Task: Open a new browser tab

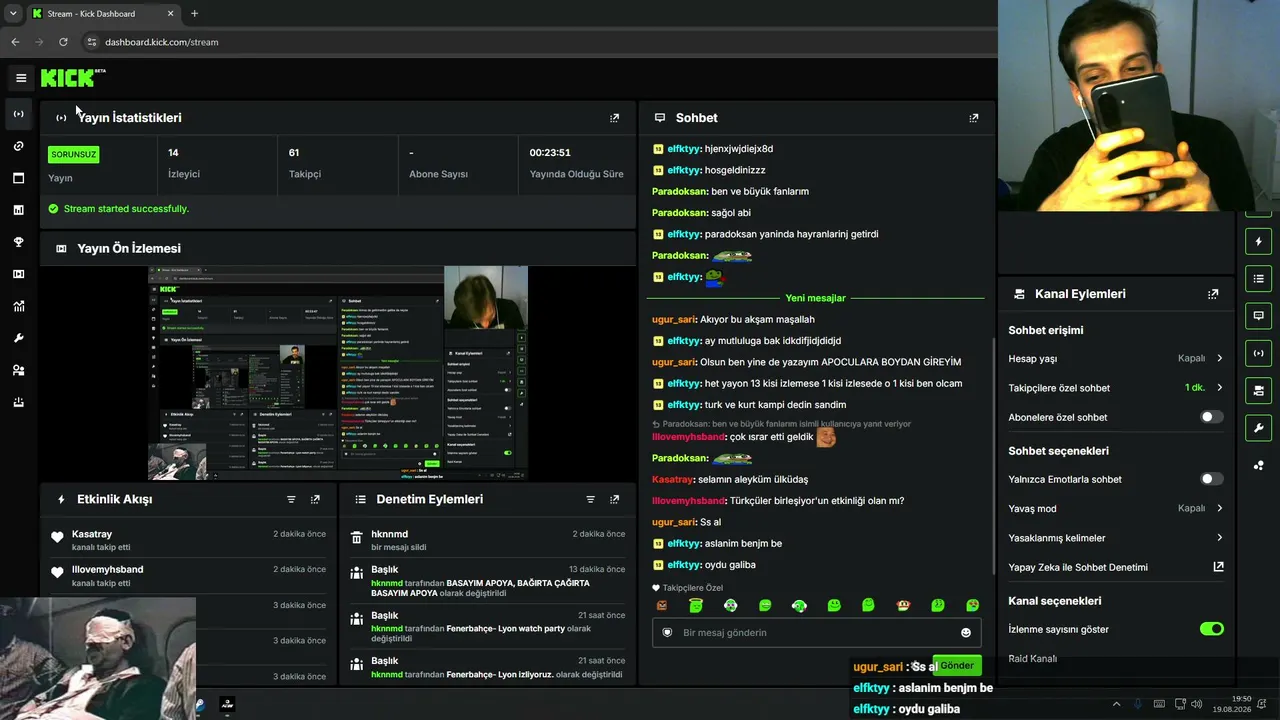Action: coord(194,14)
